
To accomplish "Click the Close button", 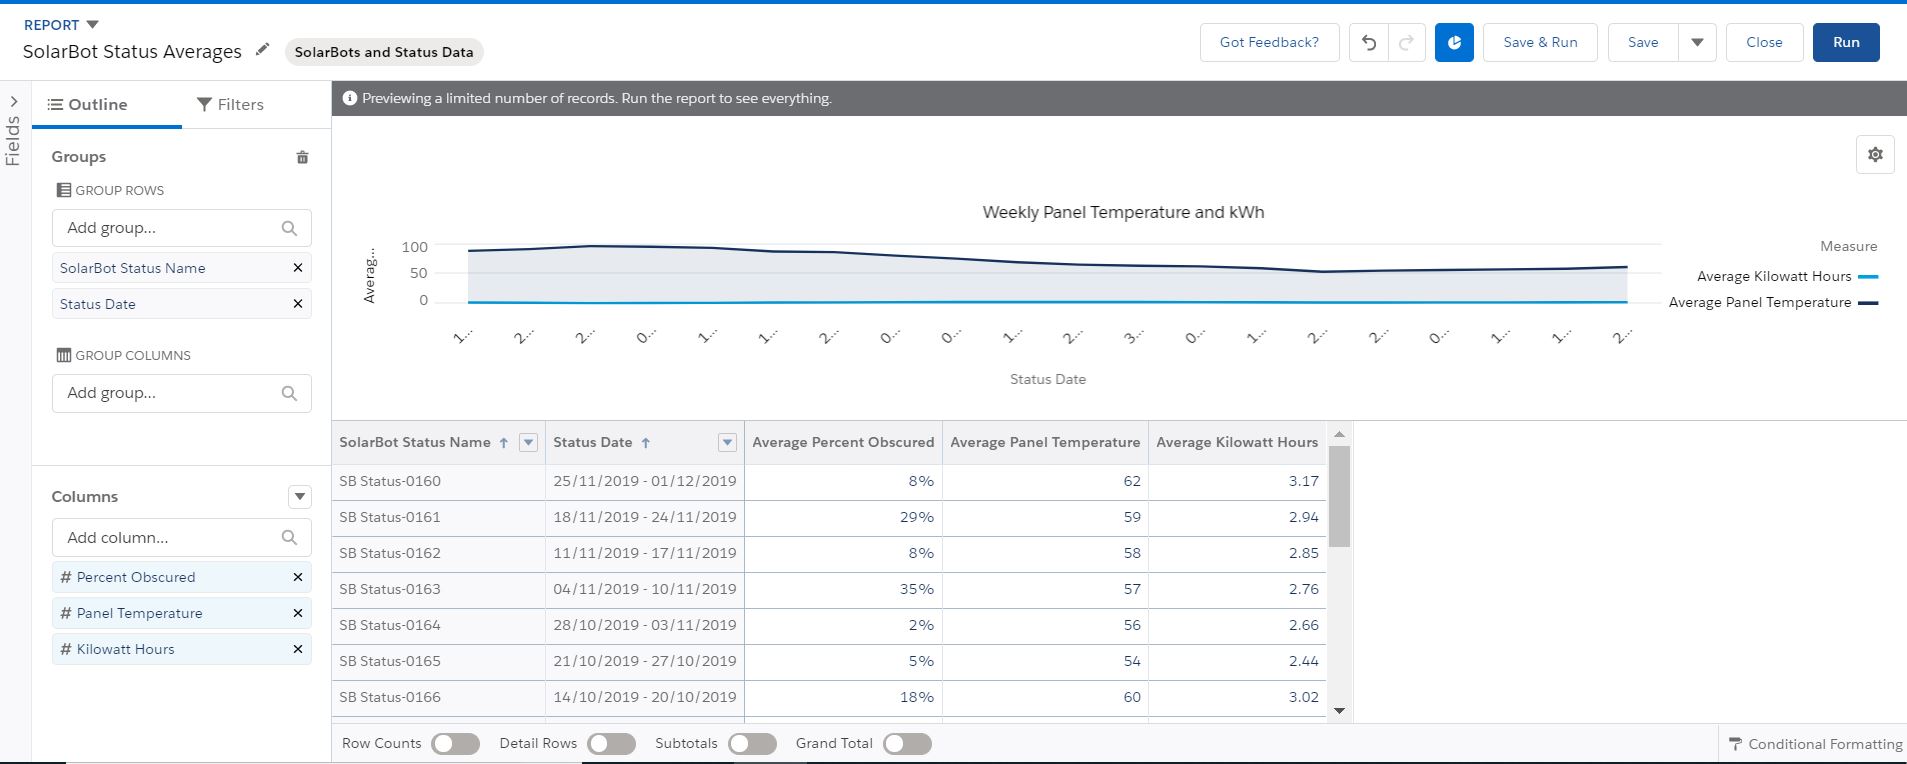I will (1764, 42).
